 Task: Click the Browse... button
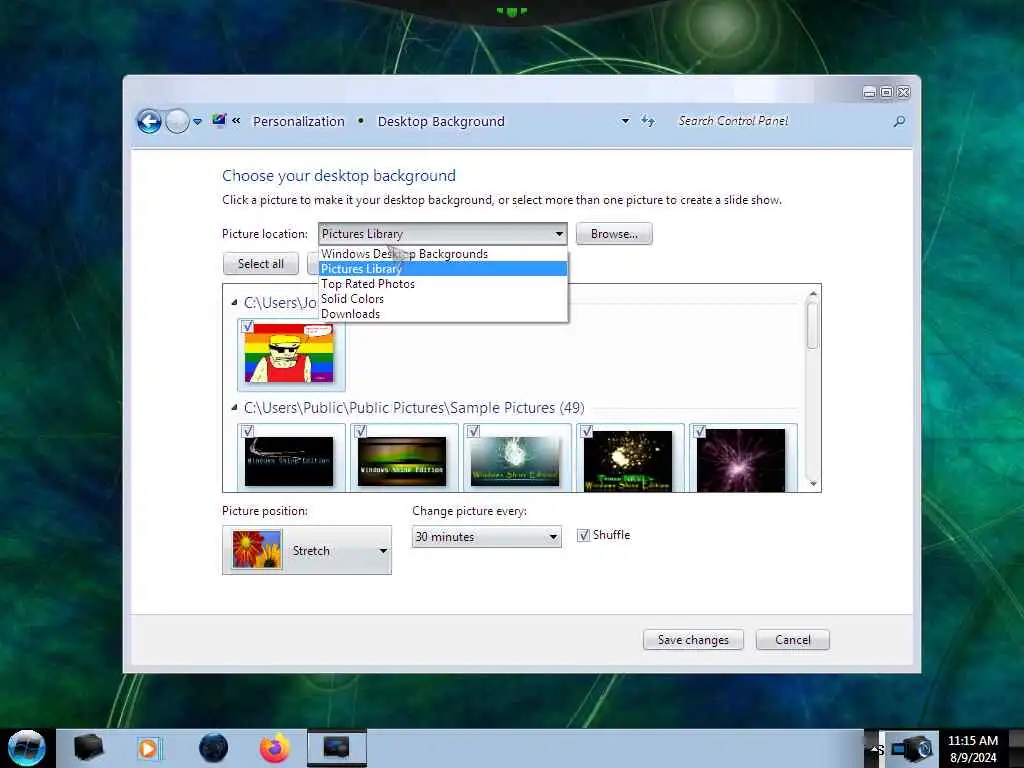[x=614, y=234]
